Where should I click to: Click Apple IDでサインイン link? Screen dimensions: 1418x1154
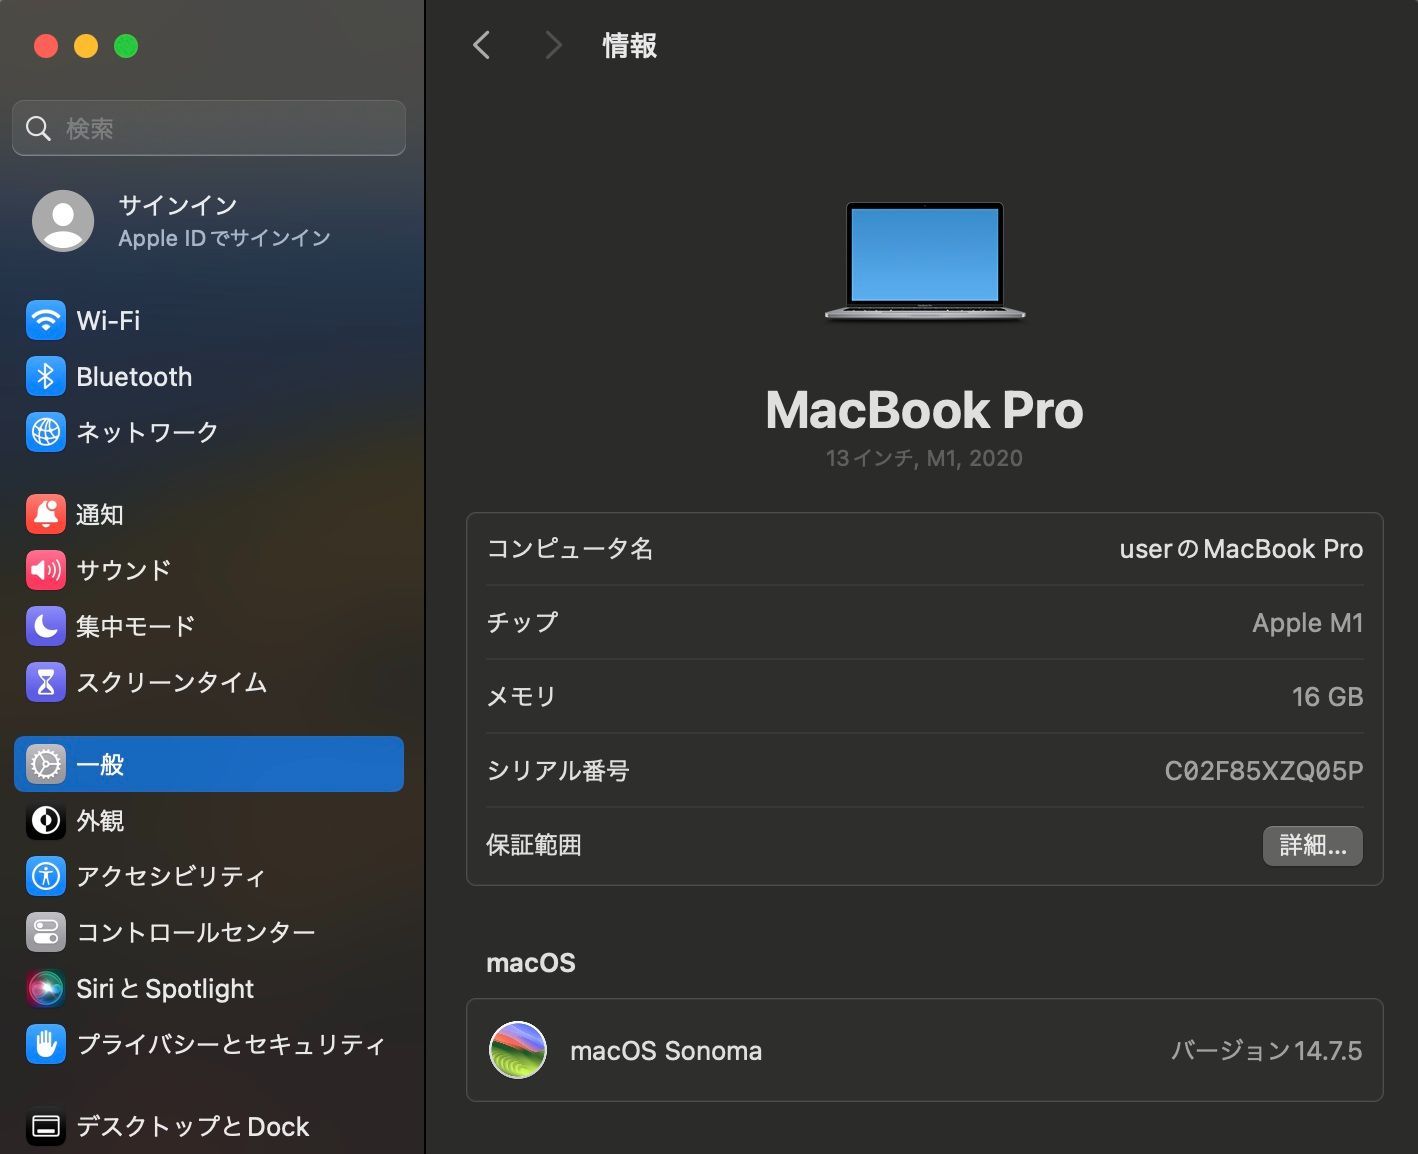(x=224, y=238)
